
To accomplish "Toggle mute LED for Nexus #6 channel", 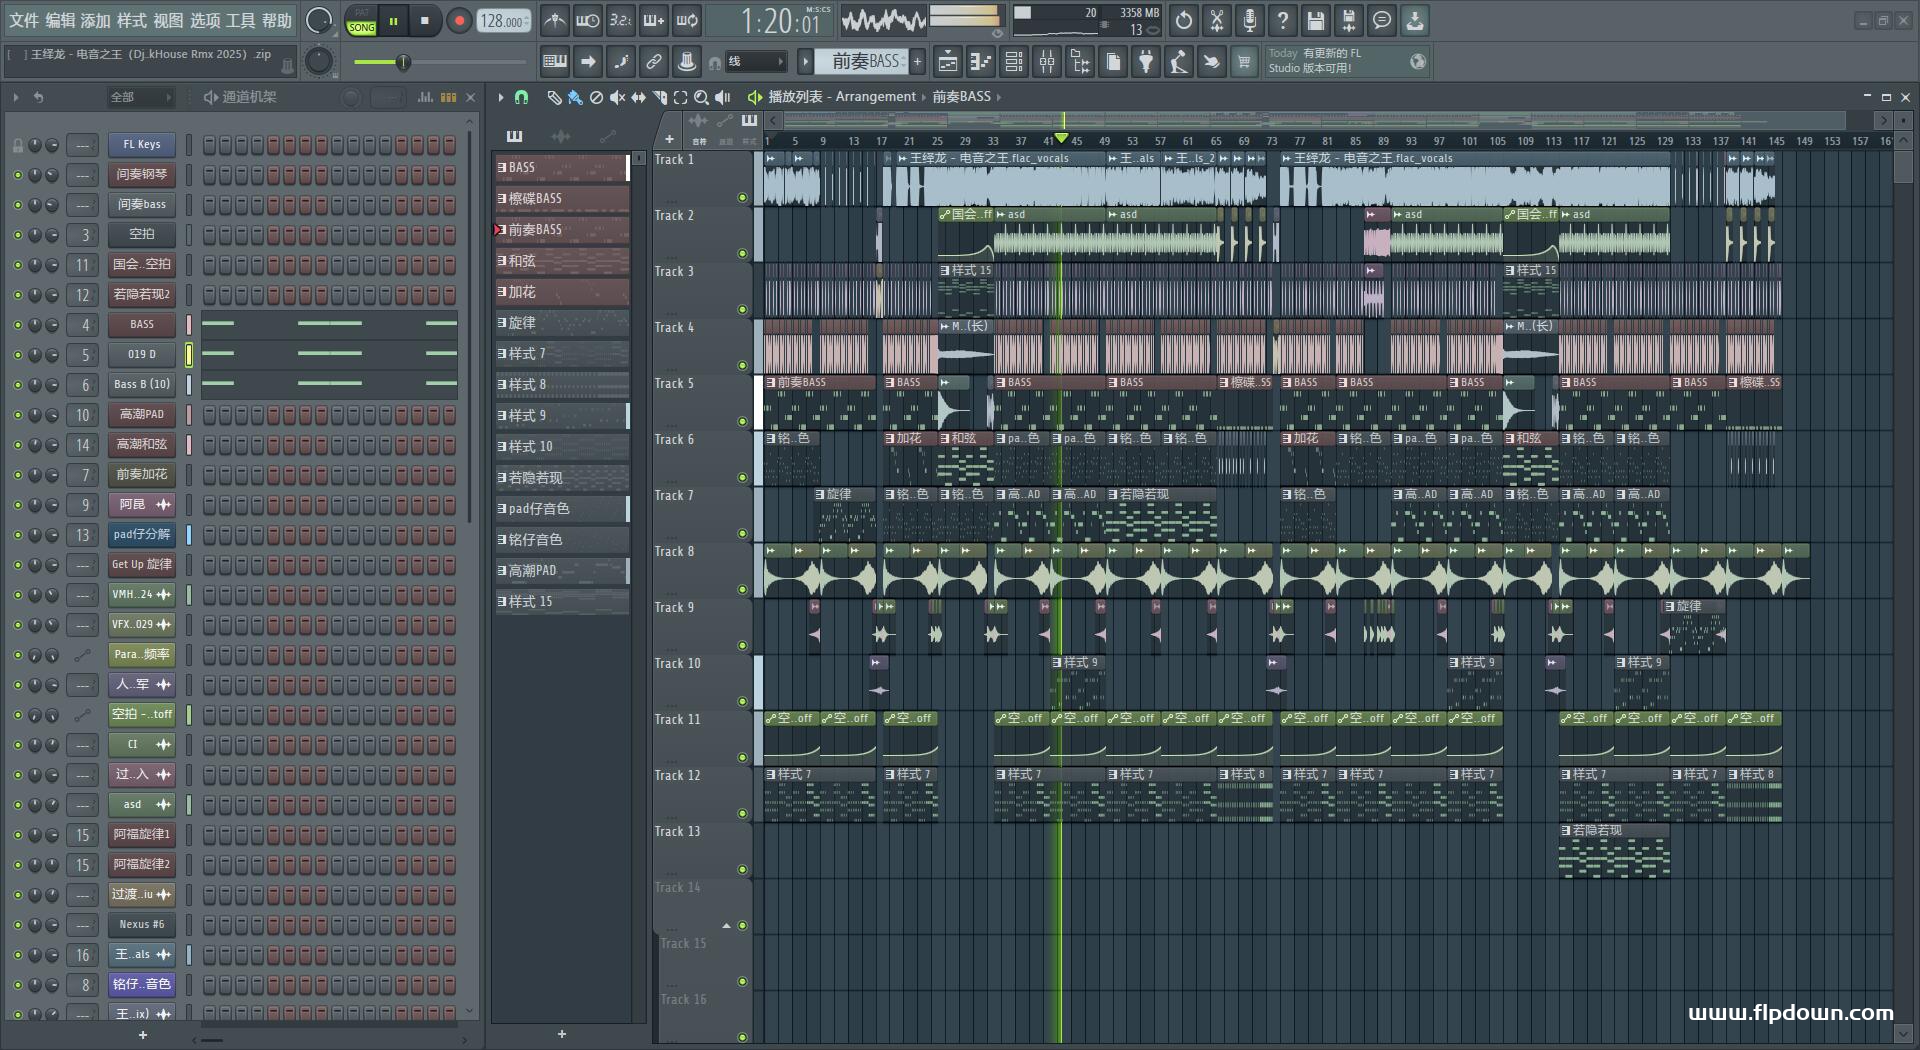I will (17, 925).
